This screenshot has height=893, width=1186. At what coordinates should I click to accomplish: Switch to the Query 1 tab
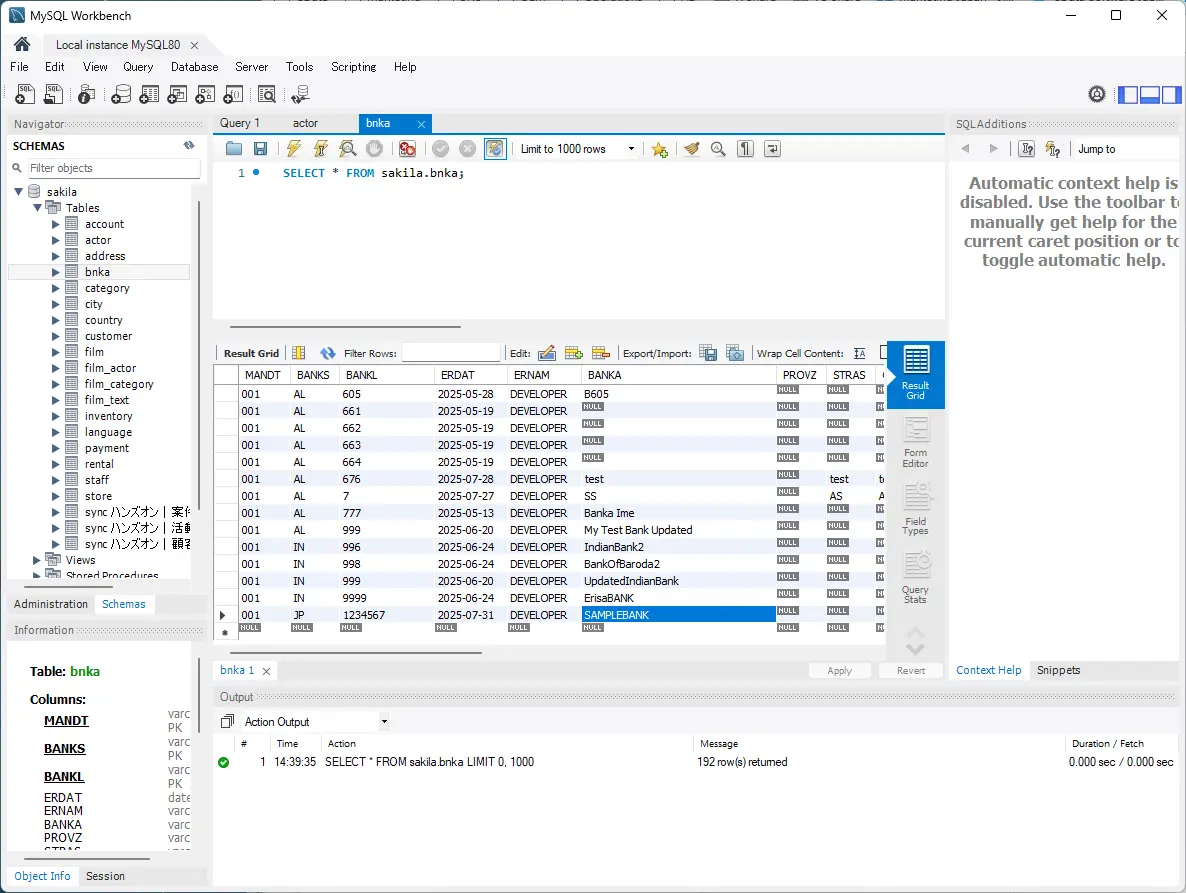(240, 123)
